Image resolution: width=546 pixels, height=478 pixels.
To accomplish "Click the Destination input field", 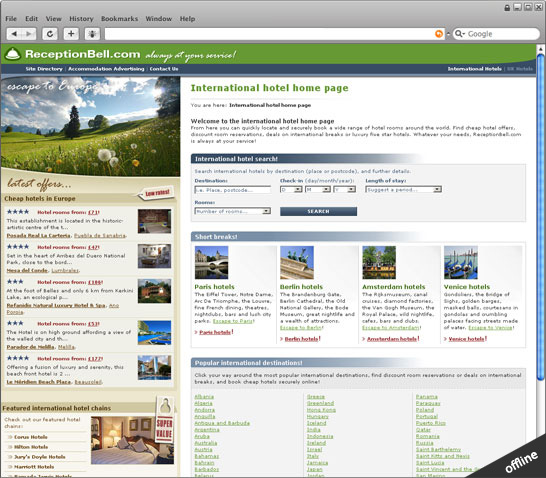I will (233, 190).
